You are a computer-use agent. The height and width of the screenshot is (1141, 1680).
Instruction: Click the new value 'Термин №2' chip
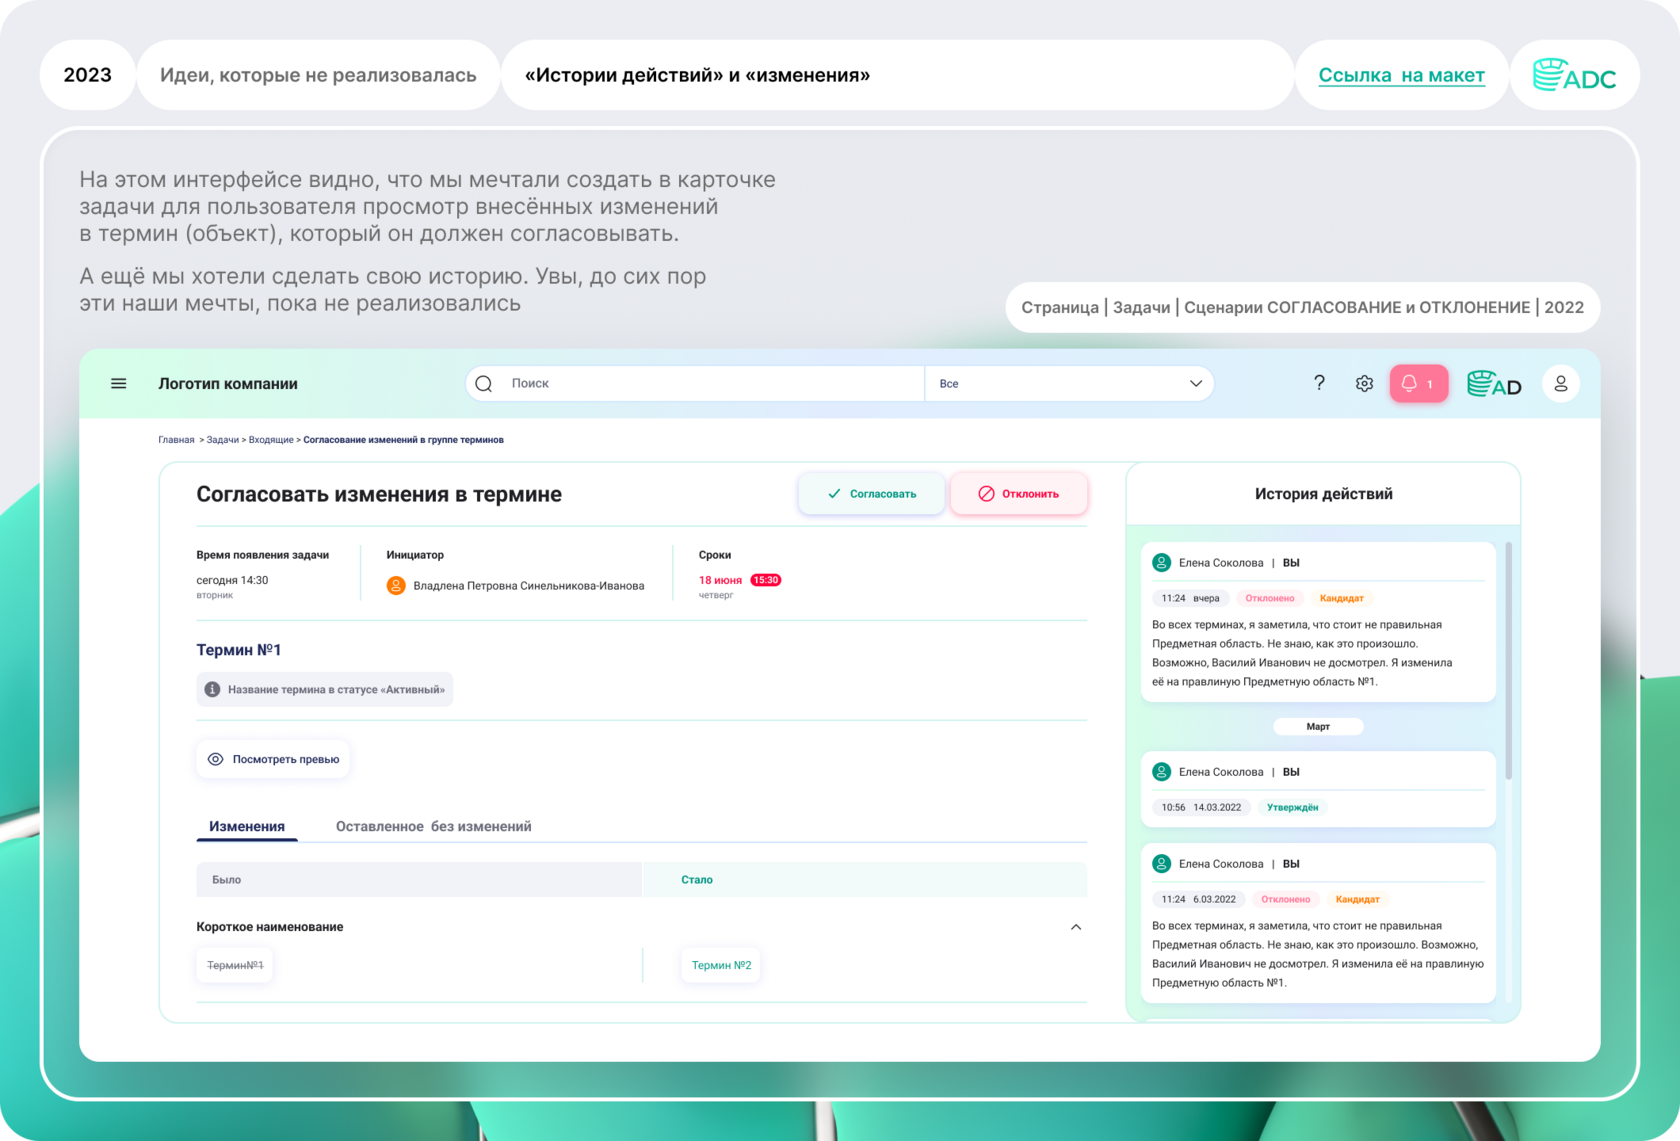click(x=721, y=966)
